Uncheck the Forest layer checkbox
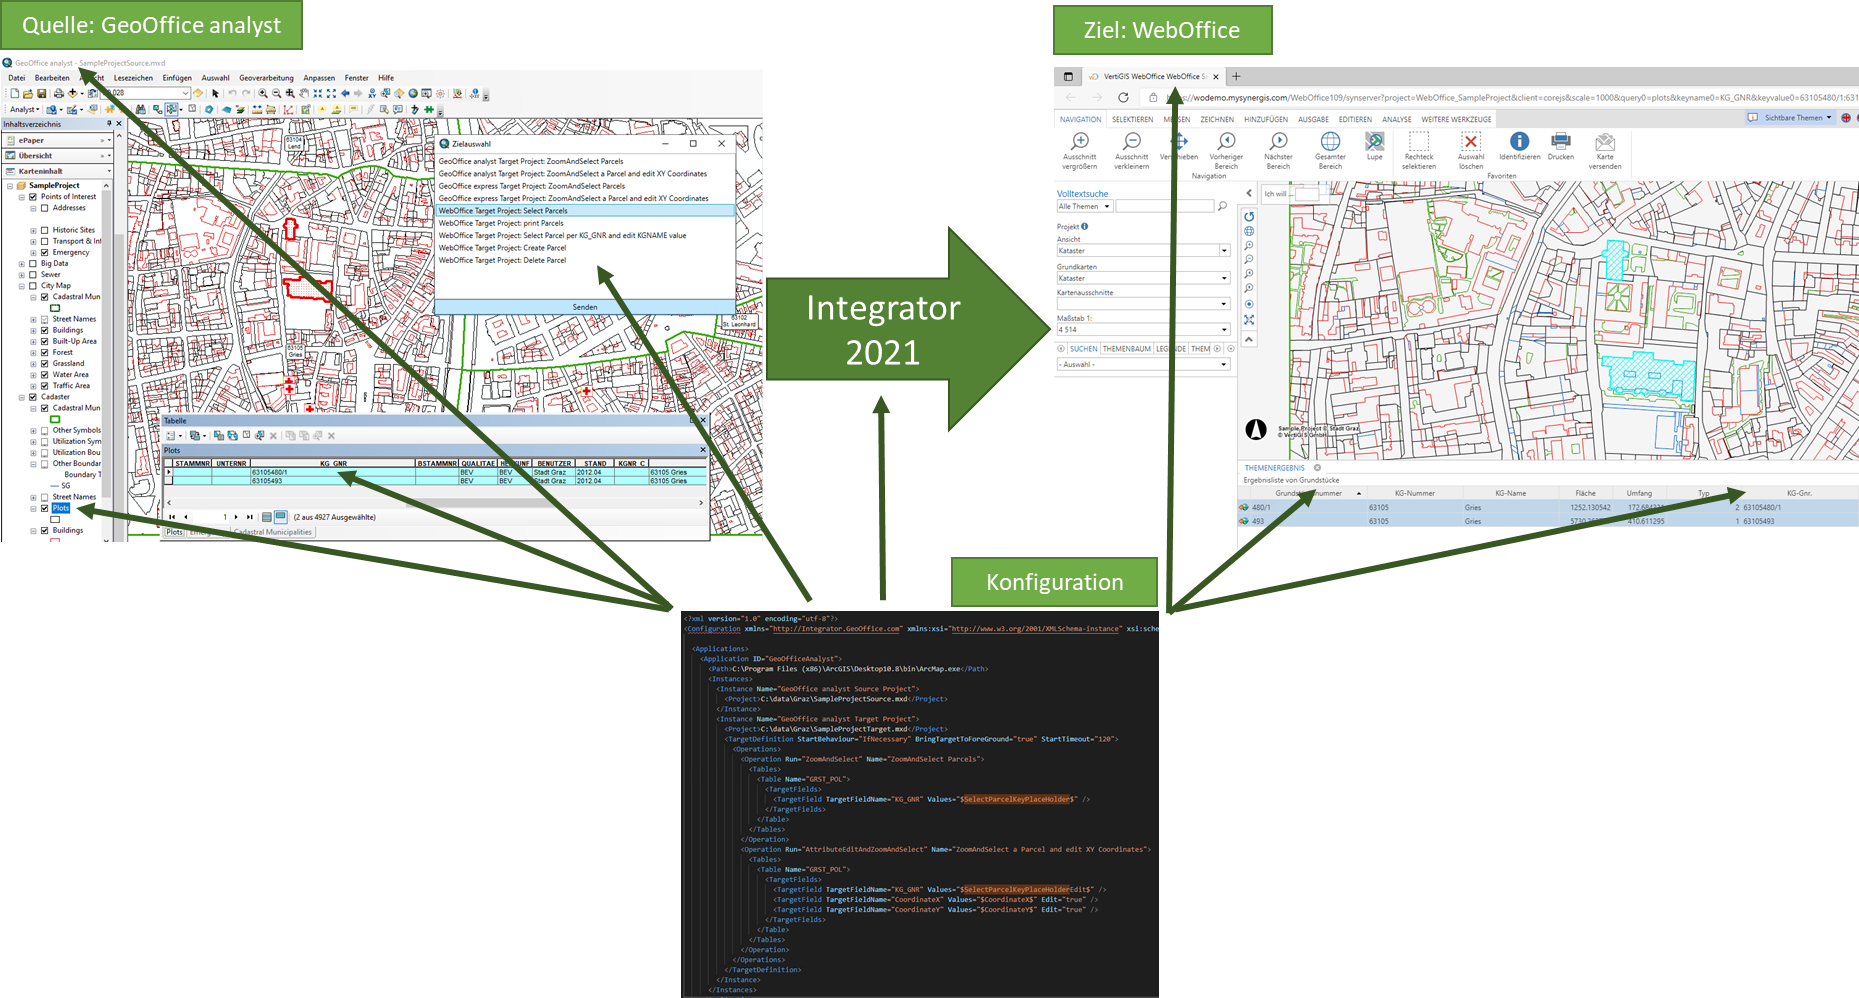 point(45,353)
